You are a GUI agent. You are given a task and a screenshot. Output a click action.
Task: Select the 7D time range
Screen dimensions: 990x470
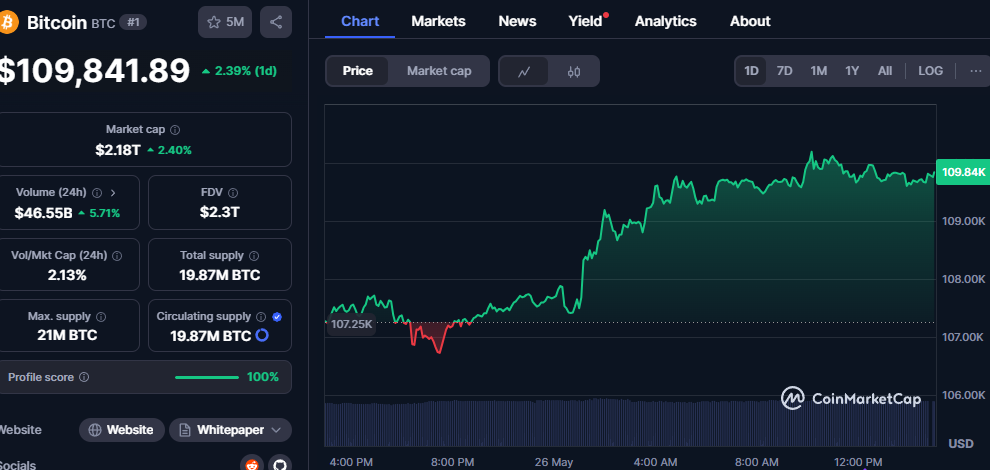tap(784, 71)
